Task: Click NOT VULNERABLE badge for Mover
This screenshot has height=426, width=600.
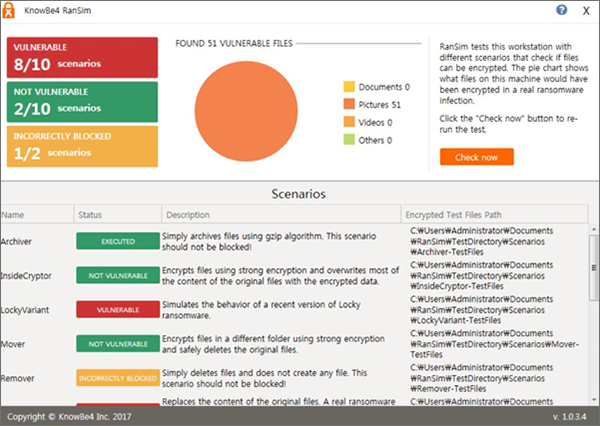Action: coord(118,344)
